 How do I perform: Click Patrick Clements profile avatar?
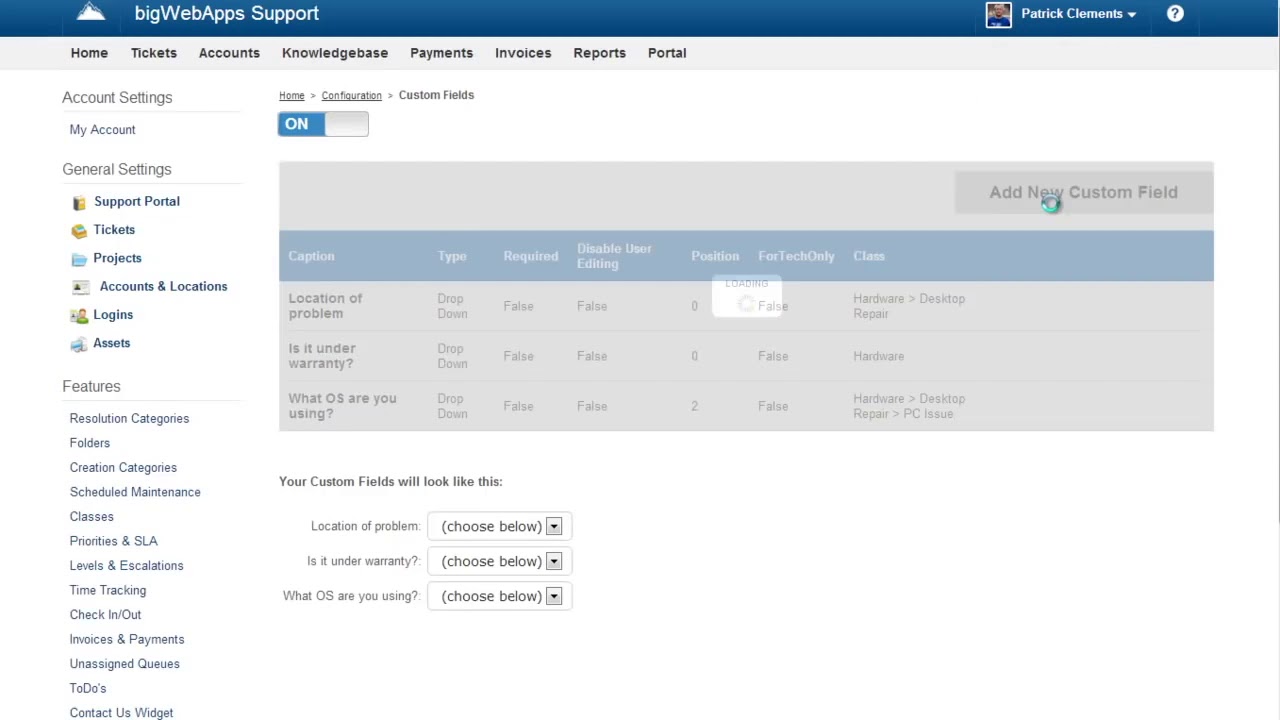tap(998, 14)
